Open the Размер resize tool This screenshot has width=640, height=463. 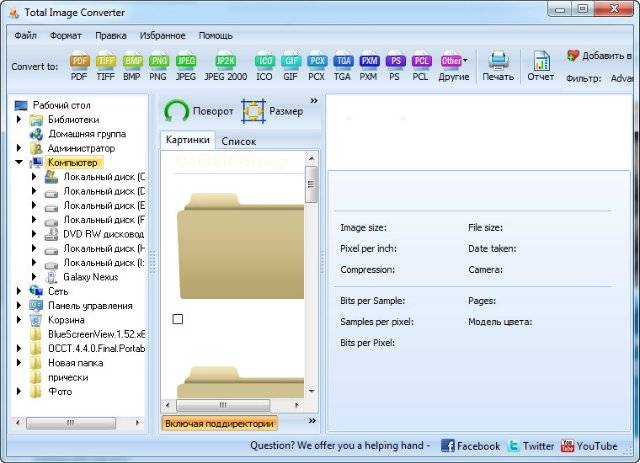coord(272,111)
